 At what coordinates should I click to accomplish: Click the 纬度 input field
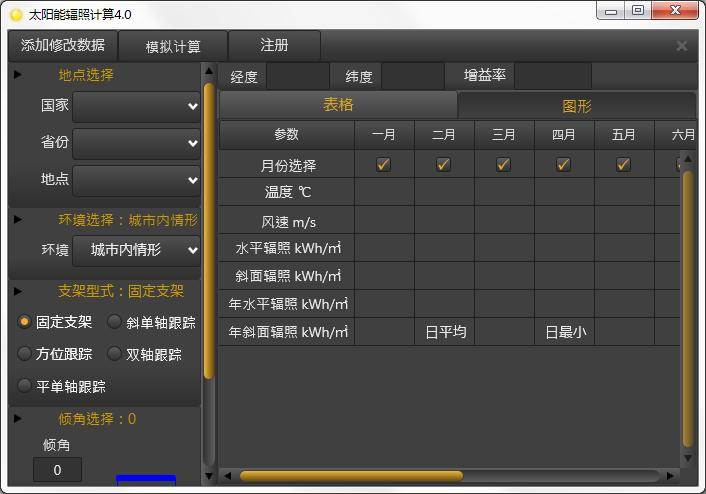point(412,76)
